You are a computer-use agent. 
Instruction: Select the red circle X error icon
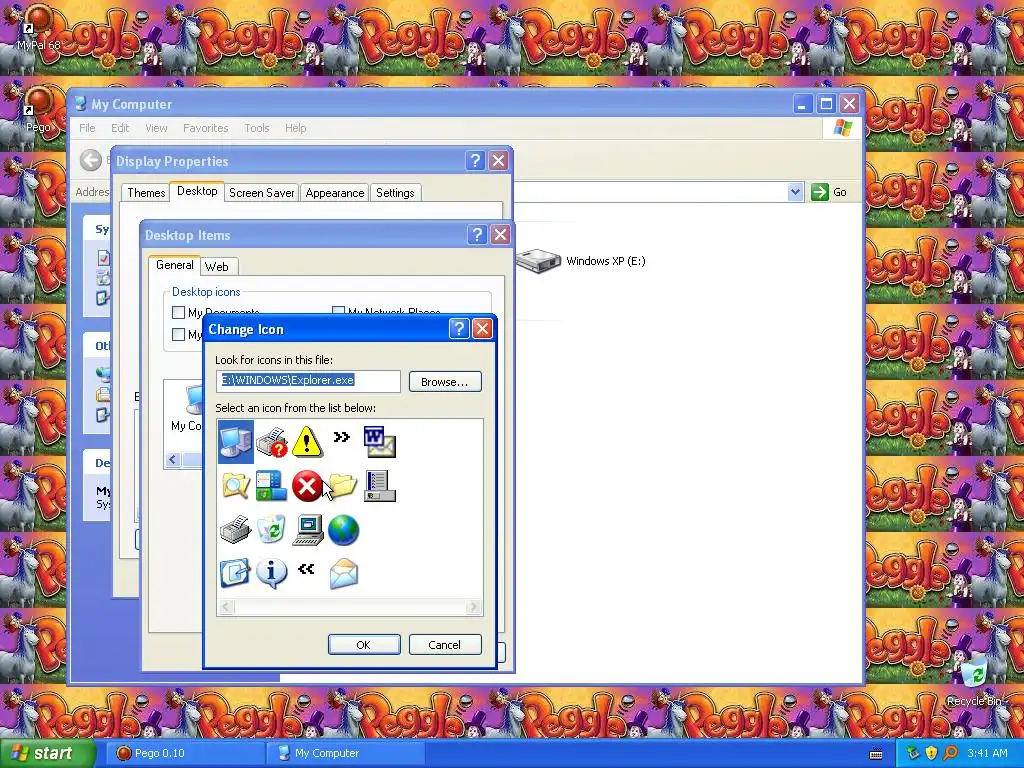tap(307, 486)
